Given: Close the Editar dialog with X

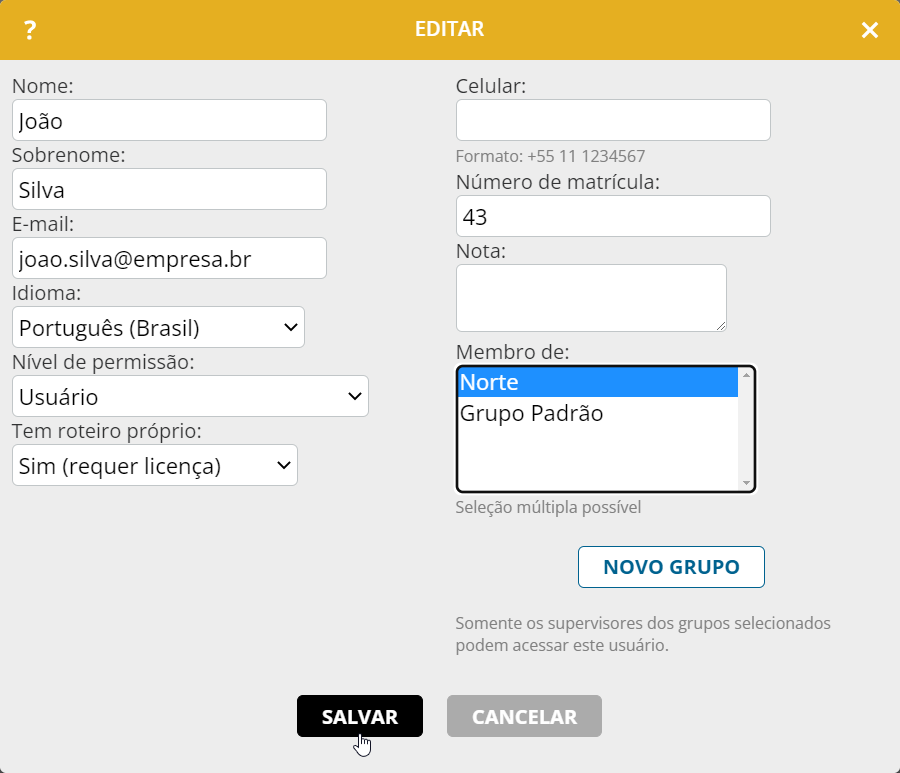Looking at the screenshot, I should click(870, 30).
